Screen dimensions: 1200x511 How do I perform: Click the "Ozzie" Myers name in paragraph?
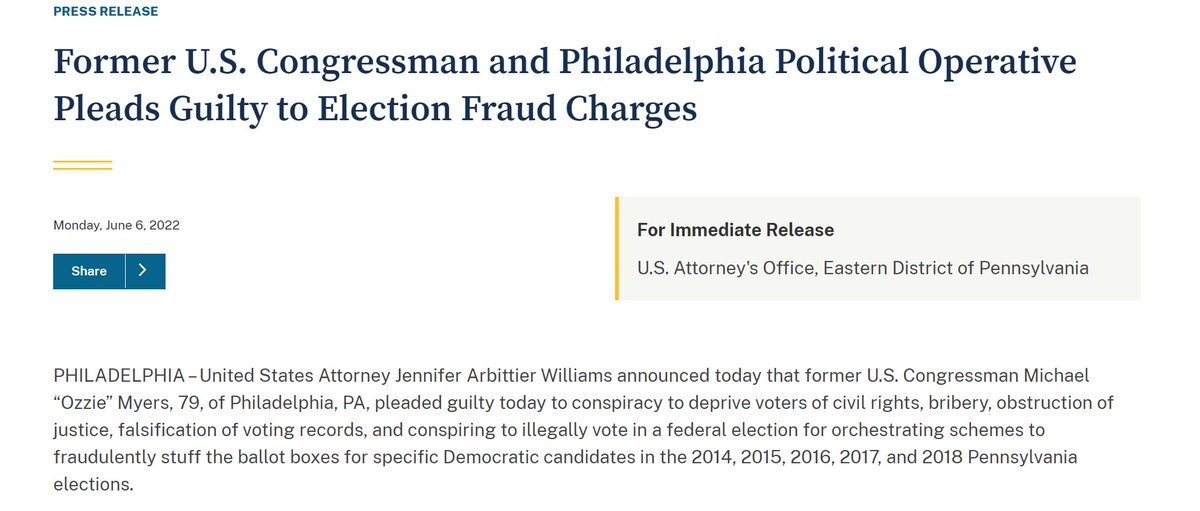[x=111, y=403]
